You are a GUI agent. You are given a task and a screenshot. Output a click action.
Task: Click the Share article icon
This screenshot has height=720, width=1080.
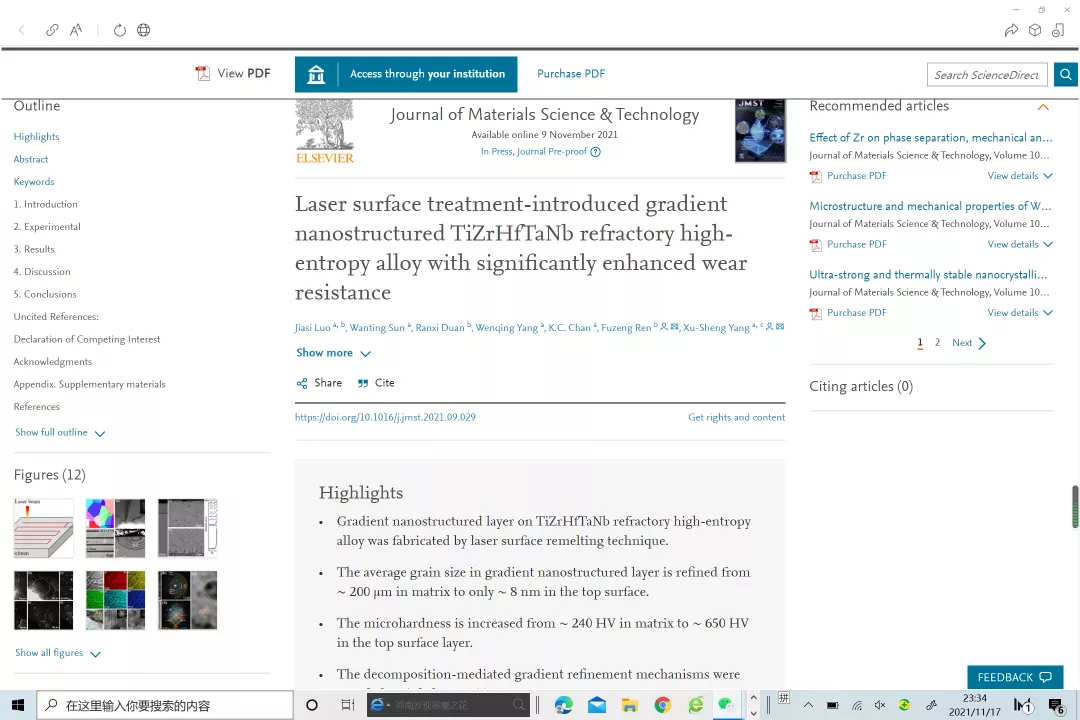302,383
